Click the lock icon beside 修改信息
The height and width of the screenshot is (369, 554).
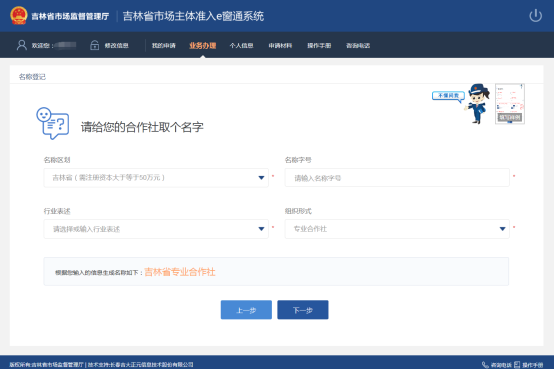94,45
